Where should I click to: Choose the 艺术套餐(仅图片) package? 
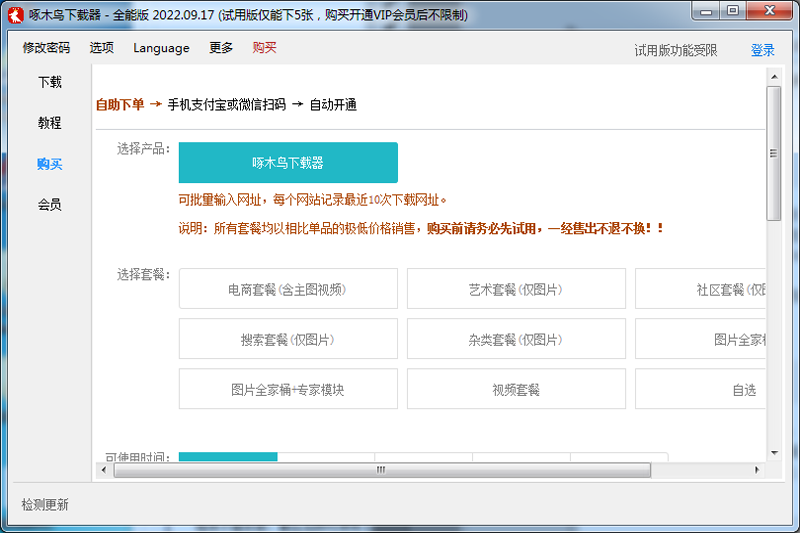pyautogui.click(x=516, y=289)
